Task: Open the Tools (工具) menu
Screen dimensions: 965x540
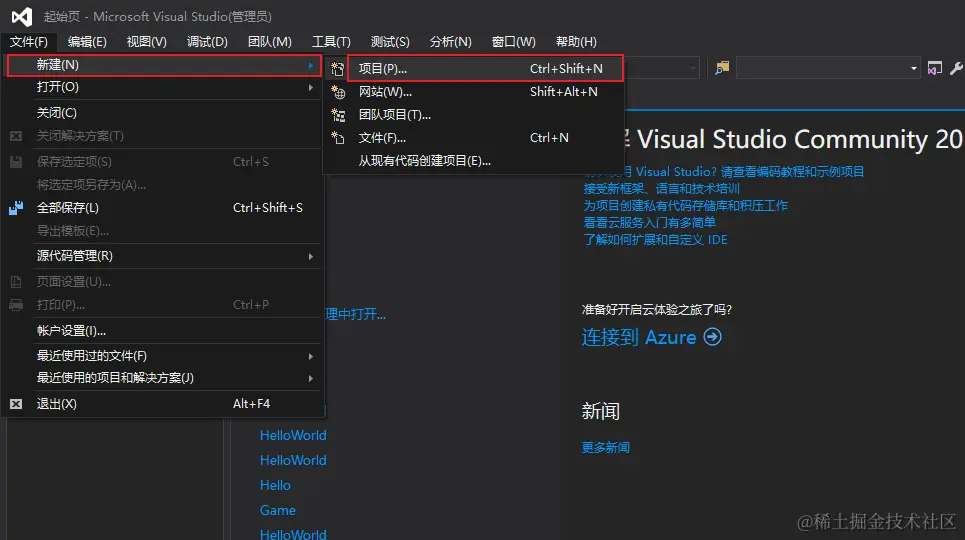Action: tap(331, 42)
